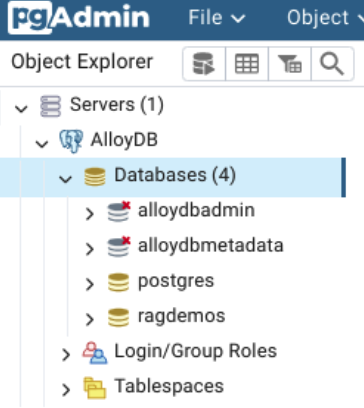Click the Servers group icon
Image resolution: width=364 pixels, height=408 pixels.
point(51,106)
